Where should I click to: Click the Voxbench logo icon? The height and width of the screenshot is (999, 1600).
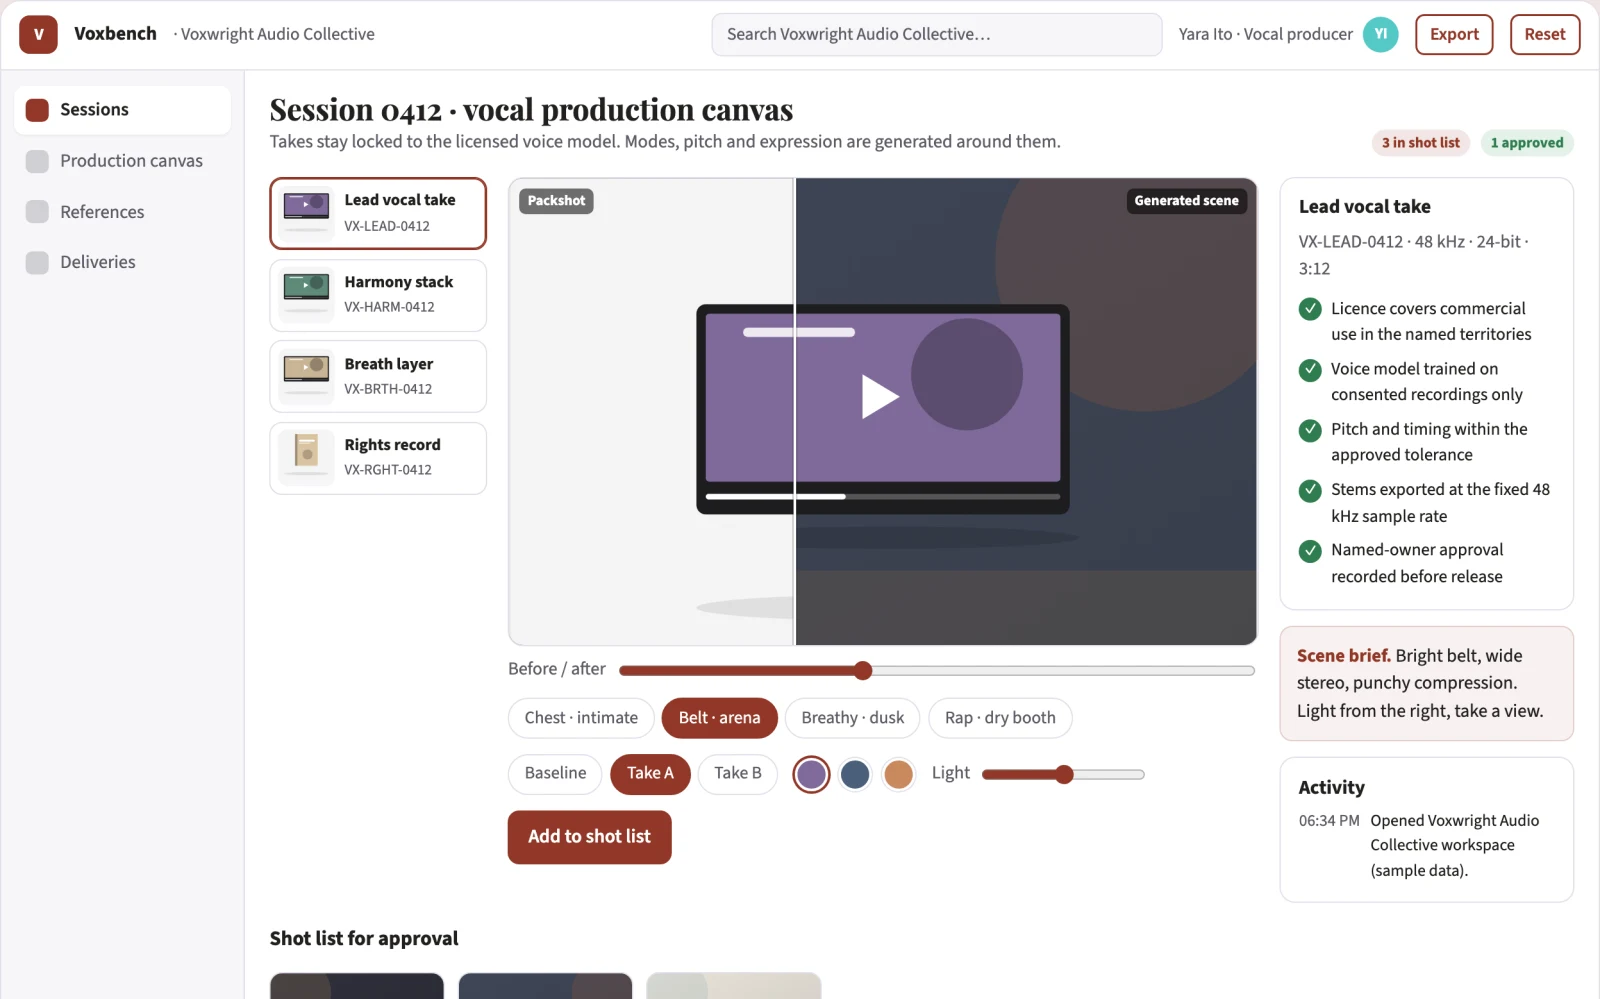pos(38,34)
